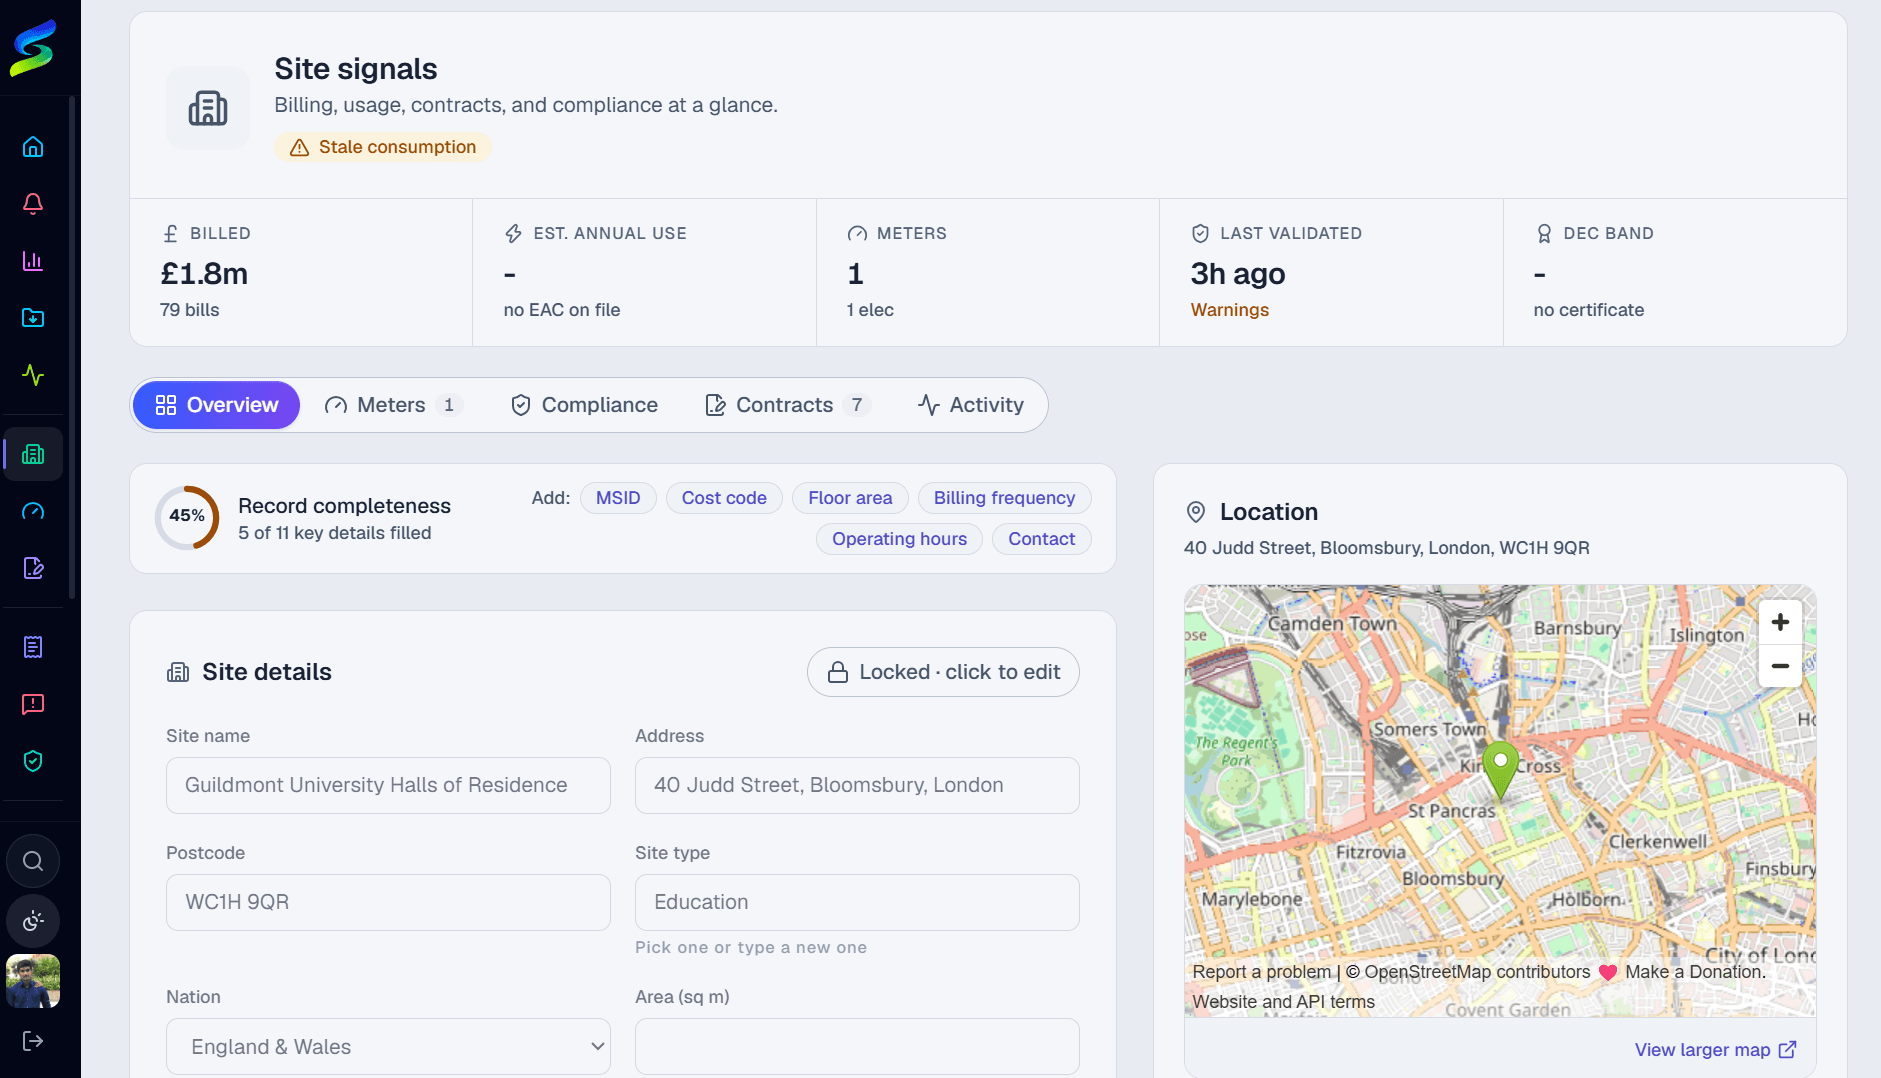Open the user avatar profile
This screenshot has height=1078, width=1881.
(33, 981)
